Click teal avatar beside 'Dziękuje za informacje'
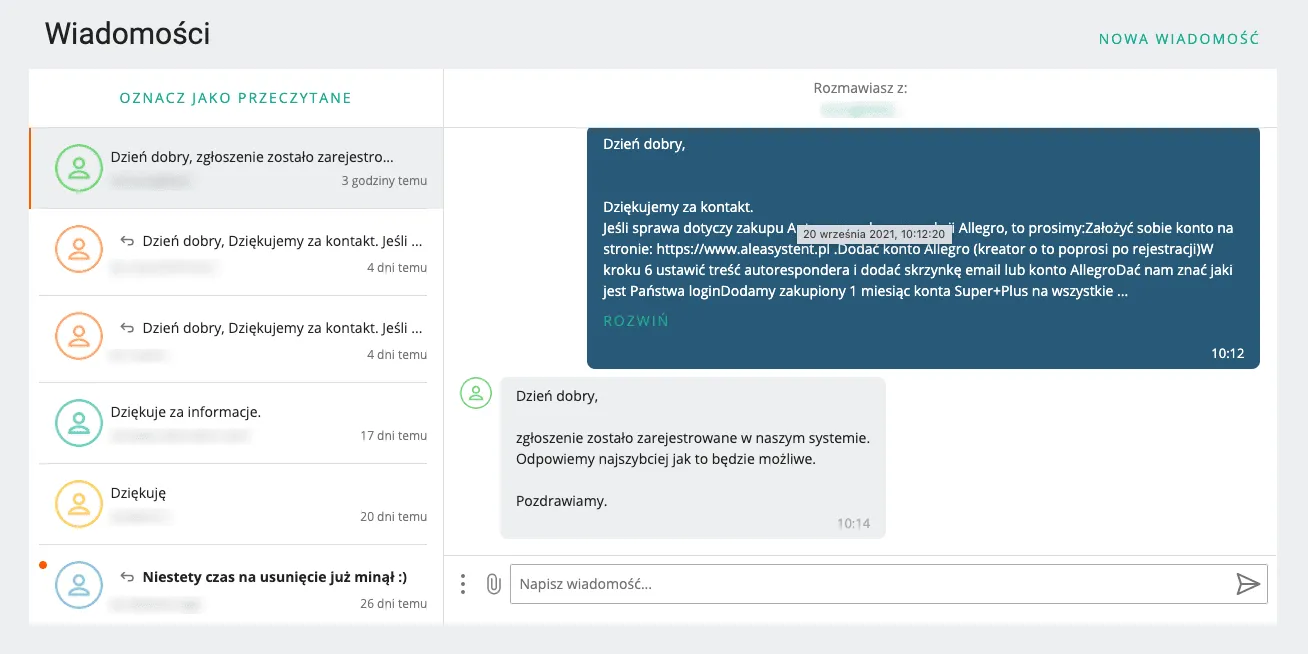Viewport: 1308px width, 654px height. point(79,423)
